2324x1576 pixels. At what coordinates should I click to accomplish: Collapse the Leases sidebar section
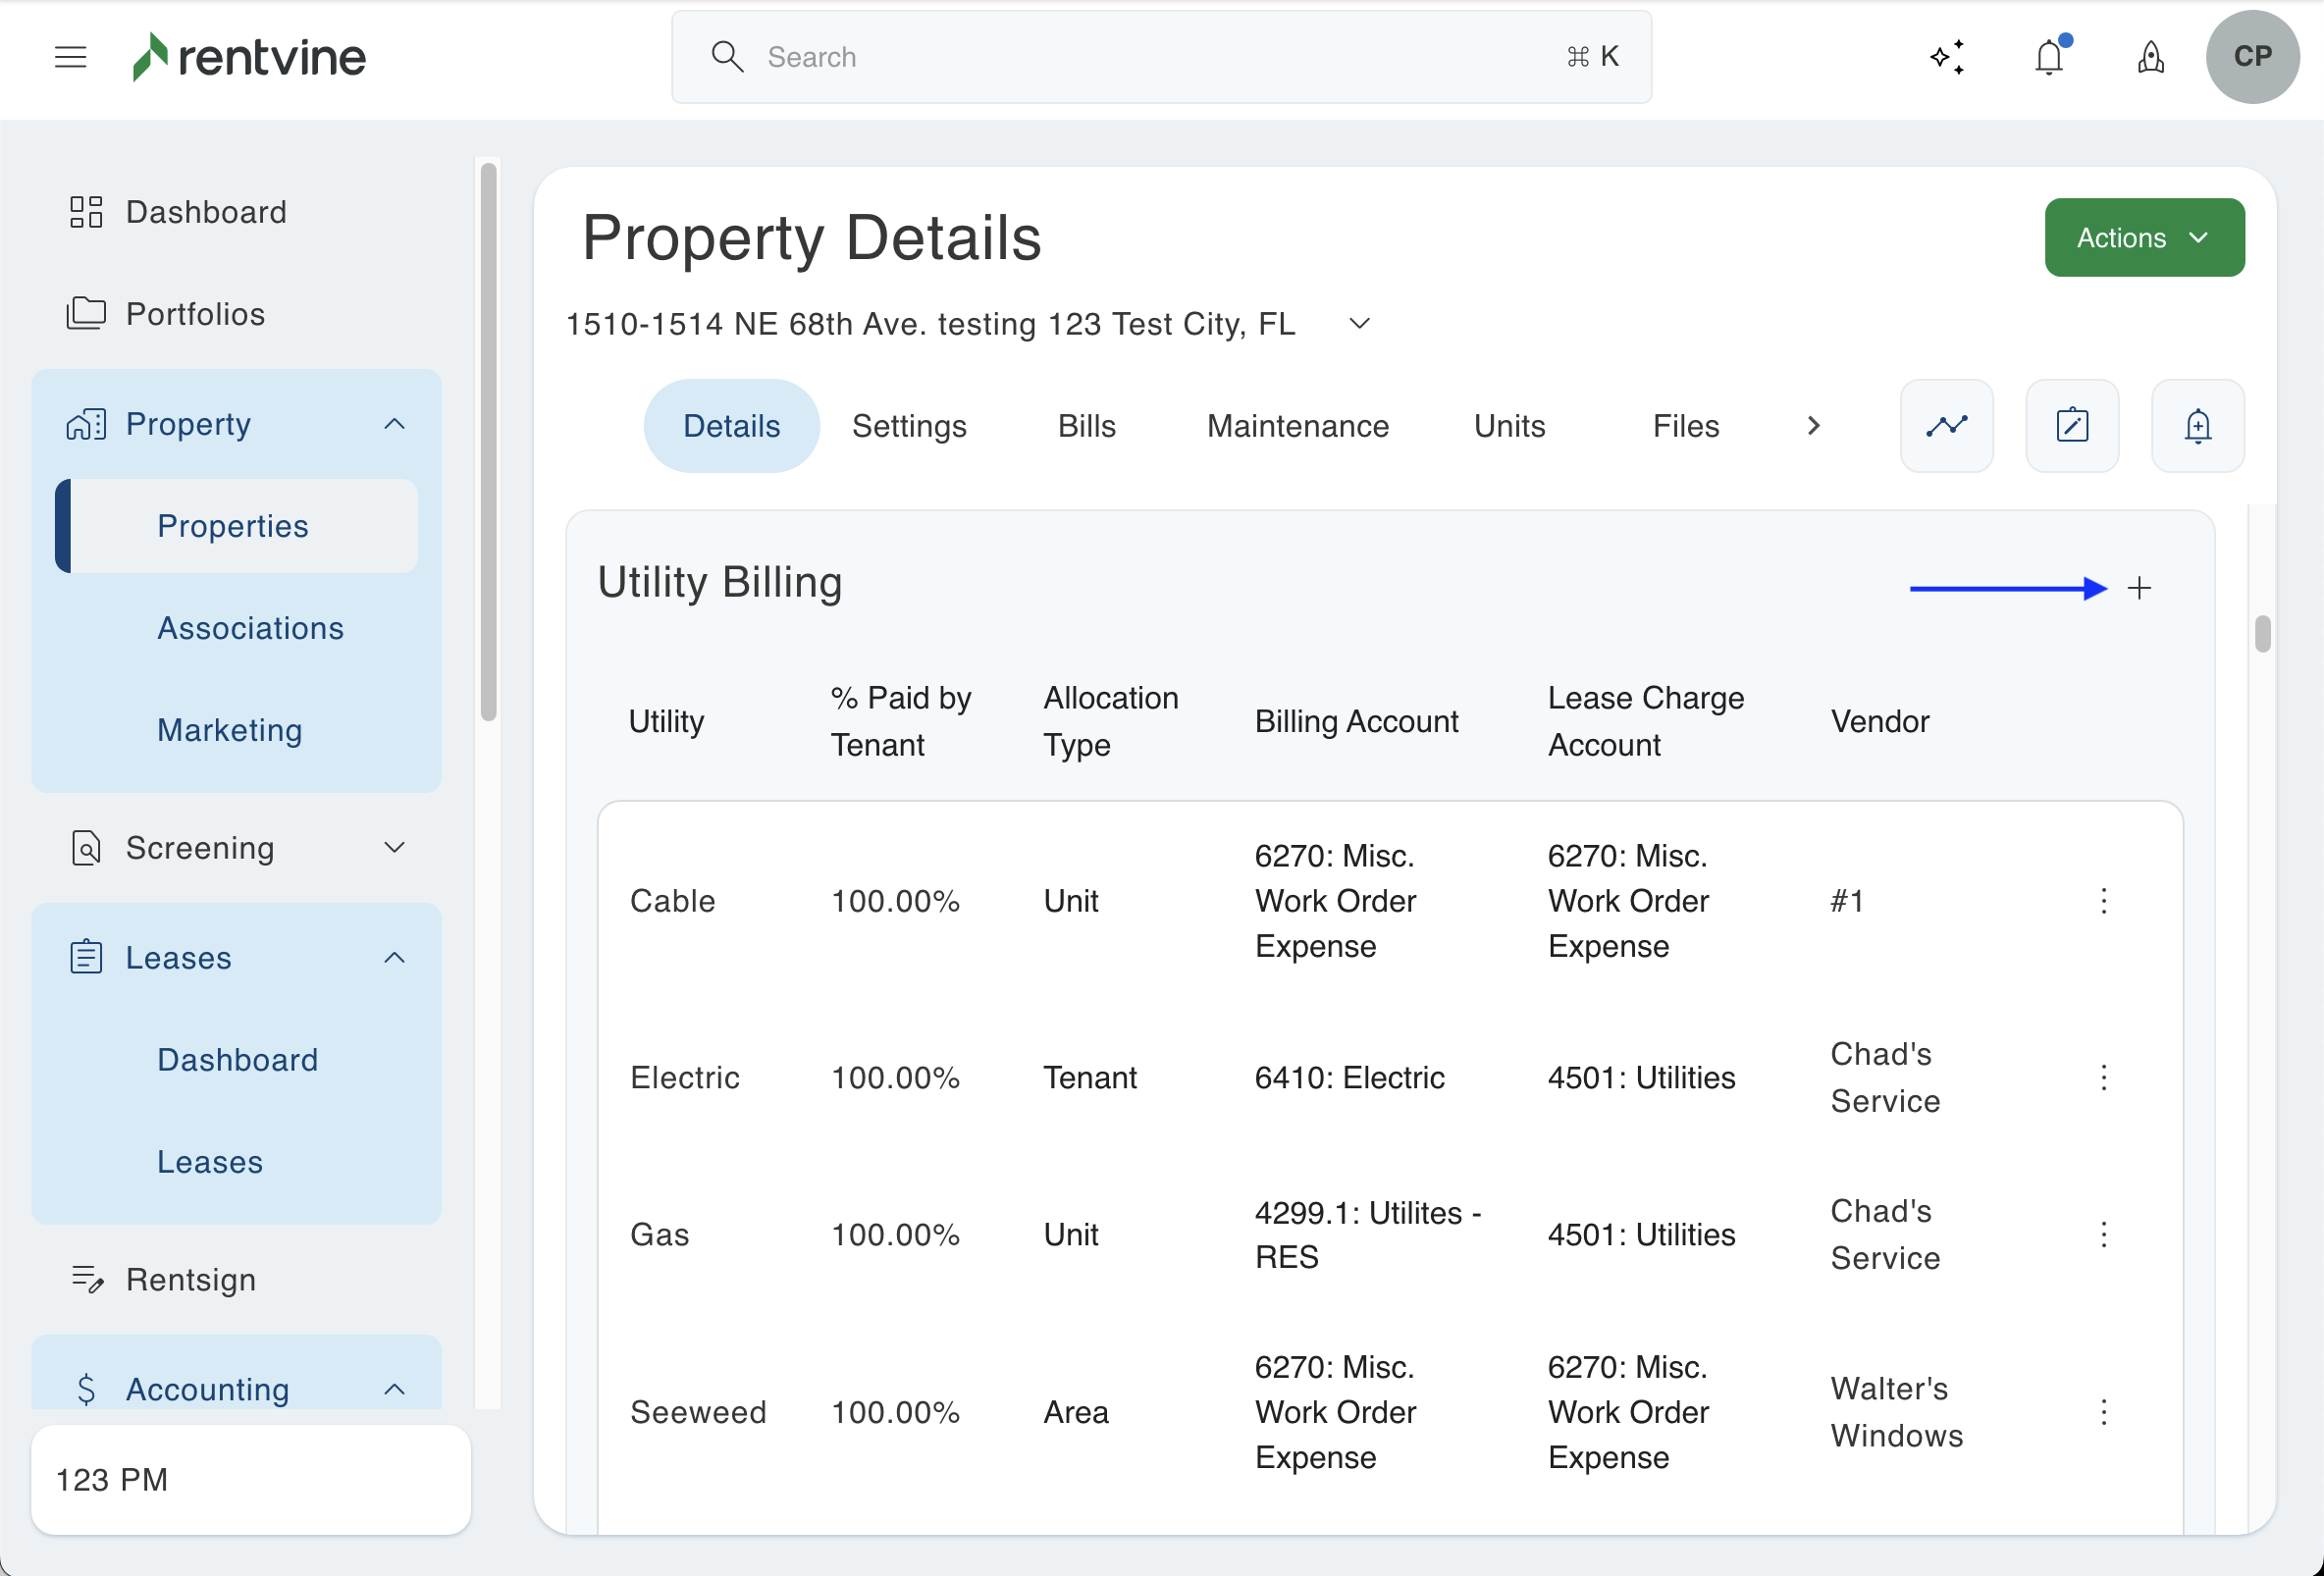[x=394, y=958]
